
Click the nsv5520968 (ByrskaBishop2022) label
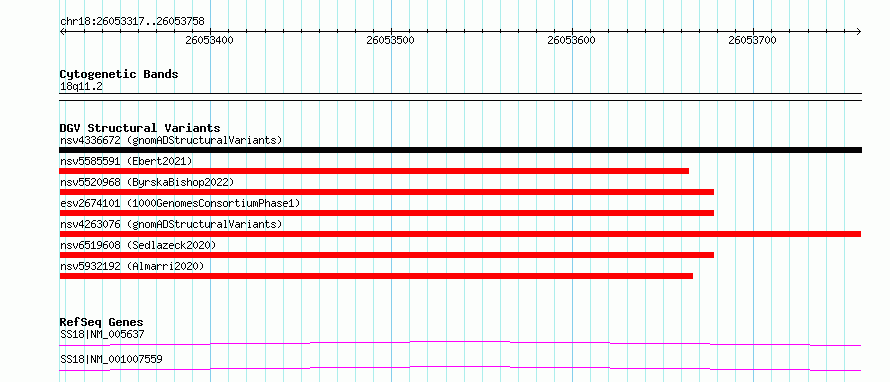pos(147,182)
